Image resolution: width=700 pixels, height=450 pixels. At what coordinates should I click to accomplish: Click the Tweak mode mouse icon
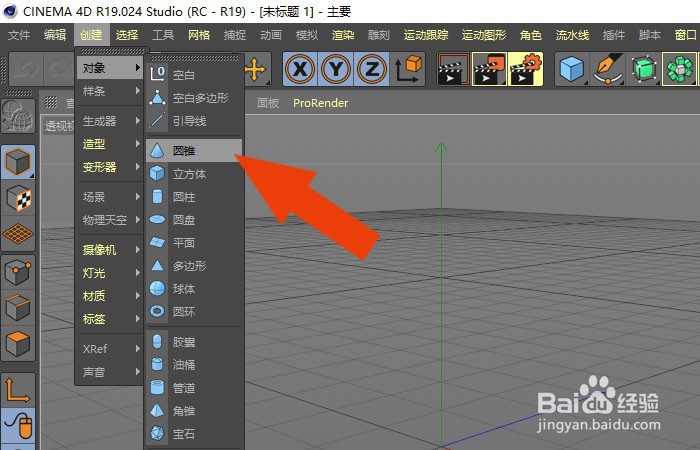pyautogui.click(x=18, y=425)
